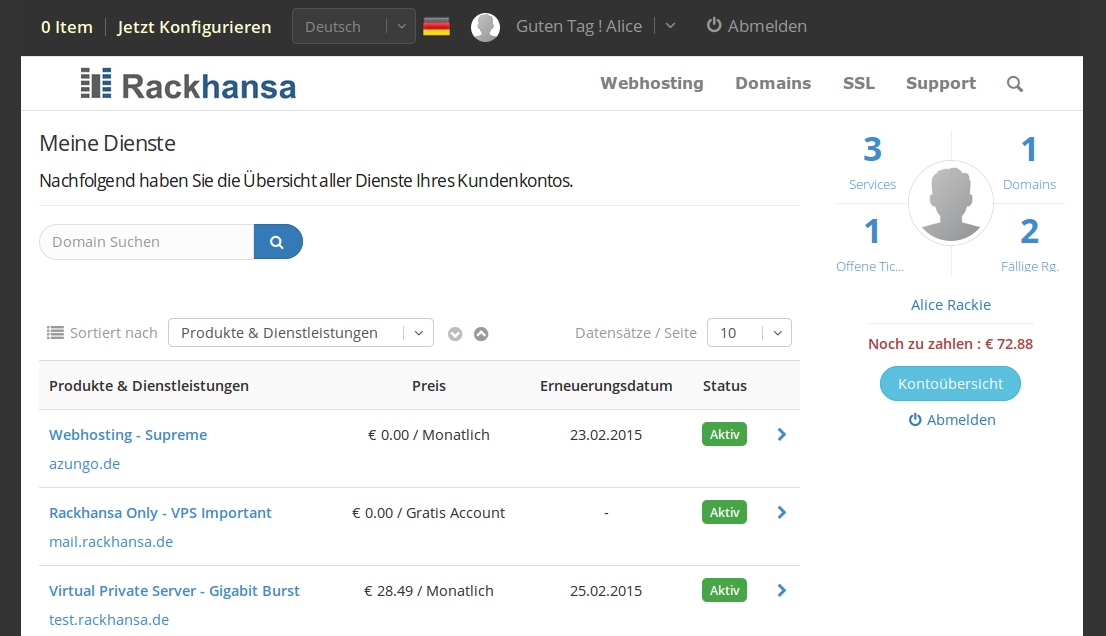Open details arrow for Rackhansa Only - VPS Important
Screen dimensions: 1106x636
pos(782,513)
